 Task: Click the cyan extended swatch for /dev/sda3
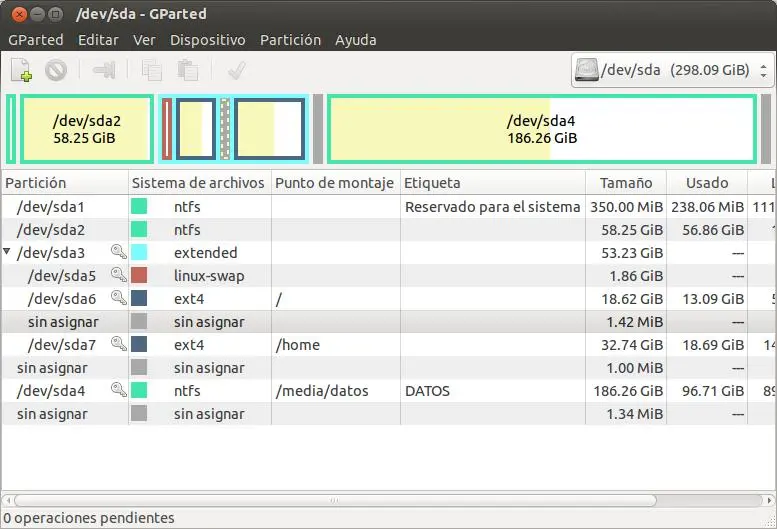(139, 252)
